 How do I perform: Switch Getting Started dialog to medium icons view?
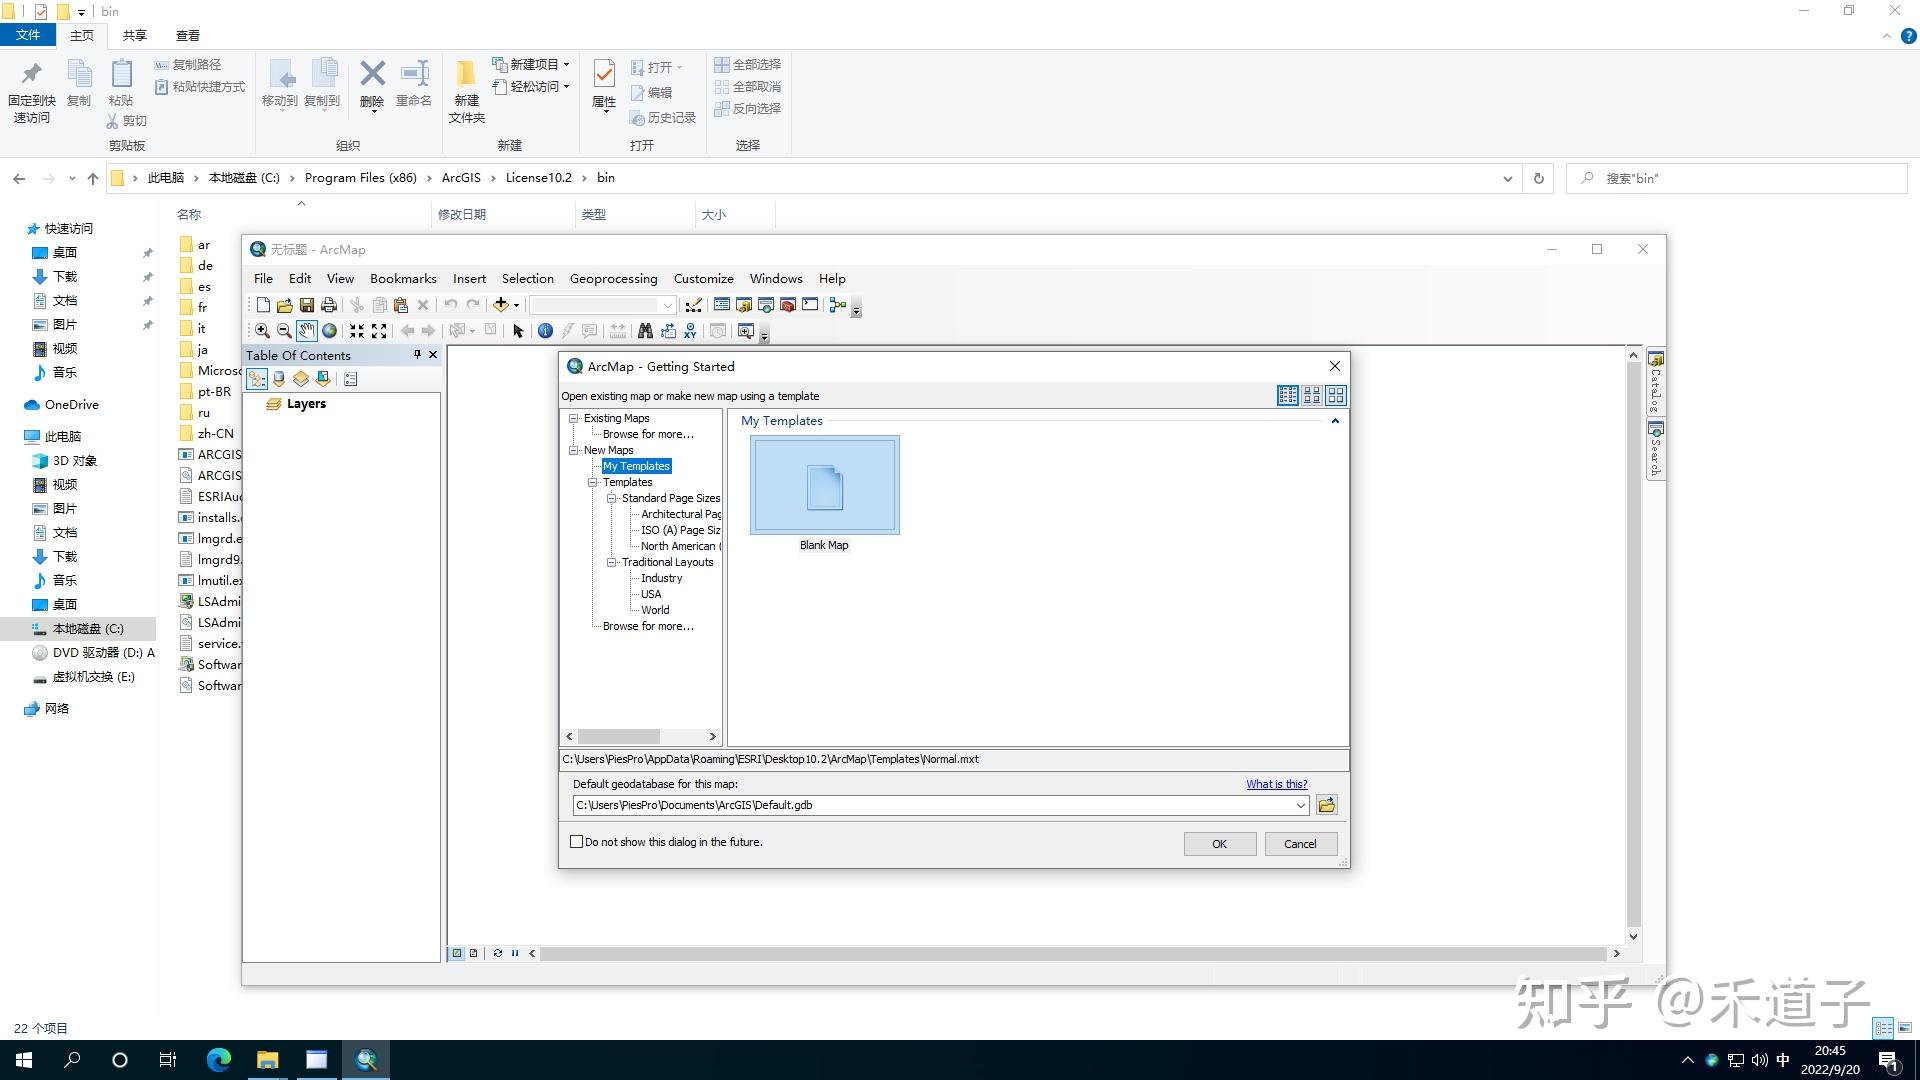tap(1312, 396)
